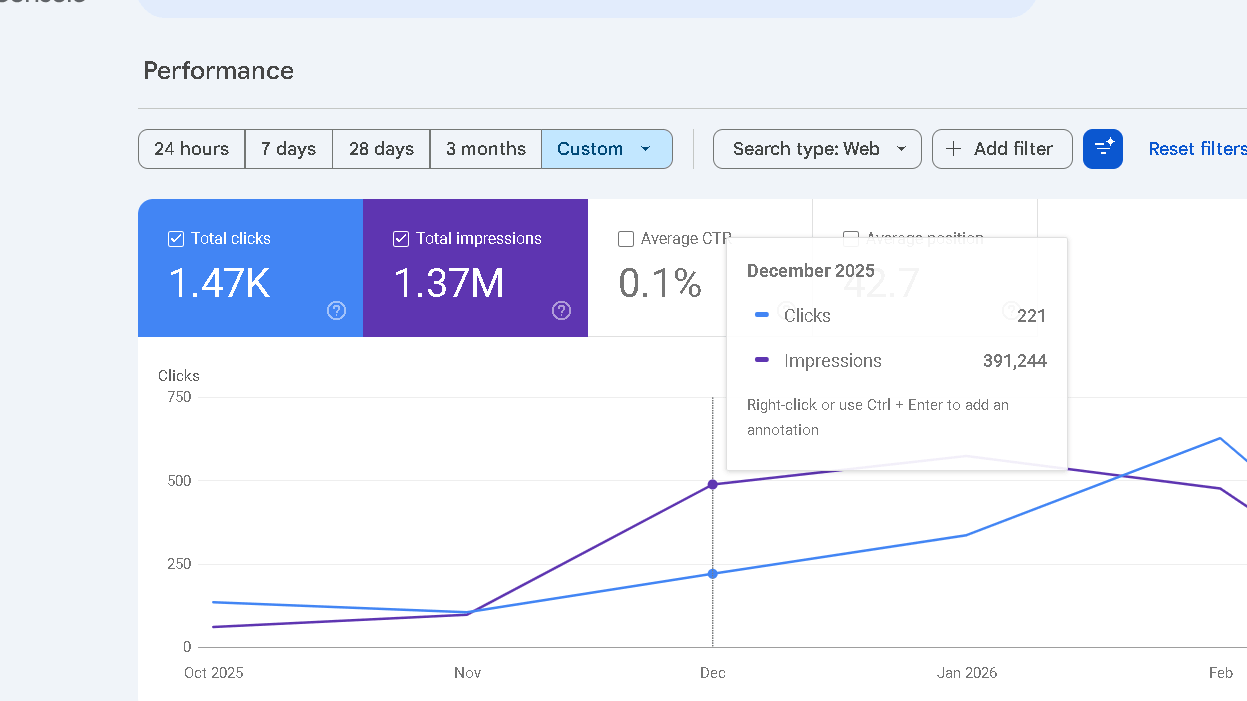Screen dimensions: 1247x701
Task: Open the Search type: Web dropdown
Action: pyautogui.click(x=817, y=148)
